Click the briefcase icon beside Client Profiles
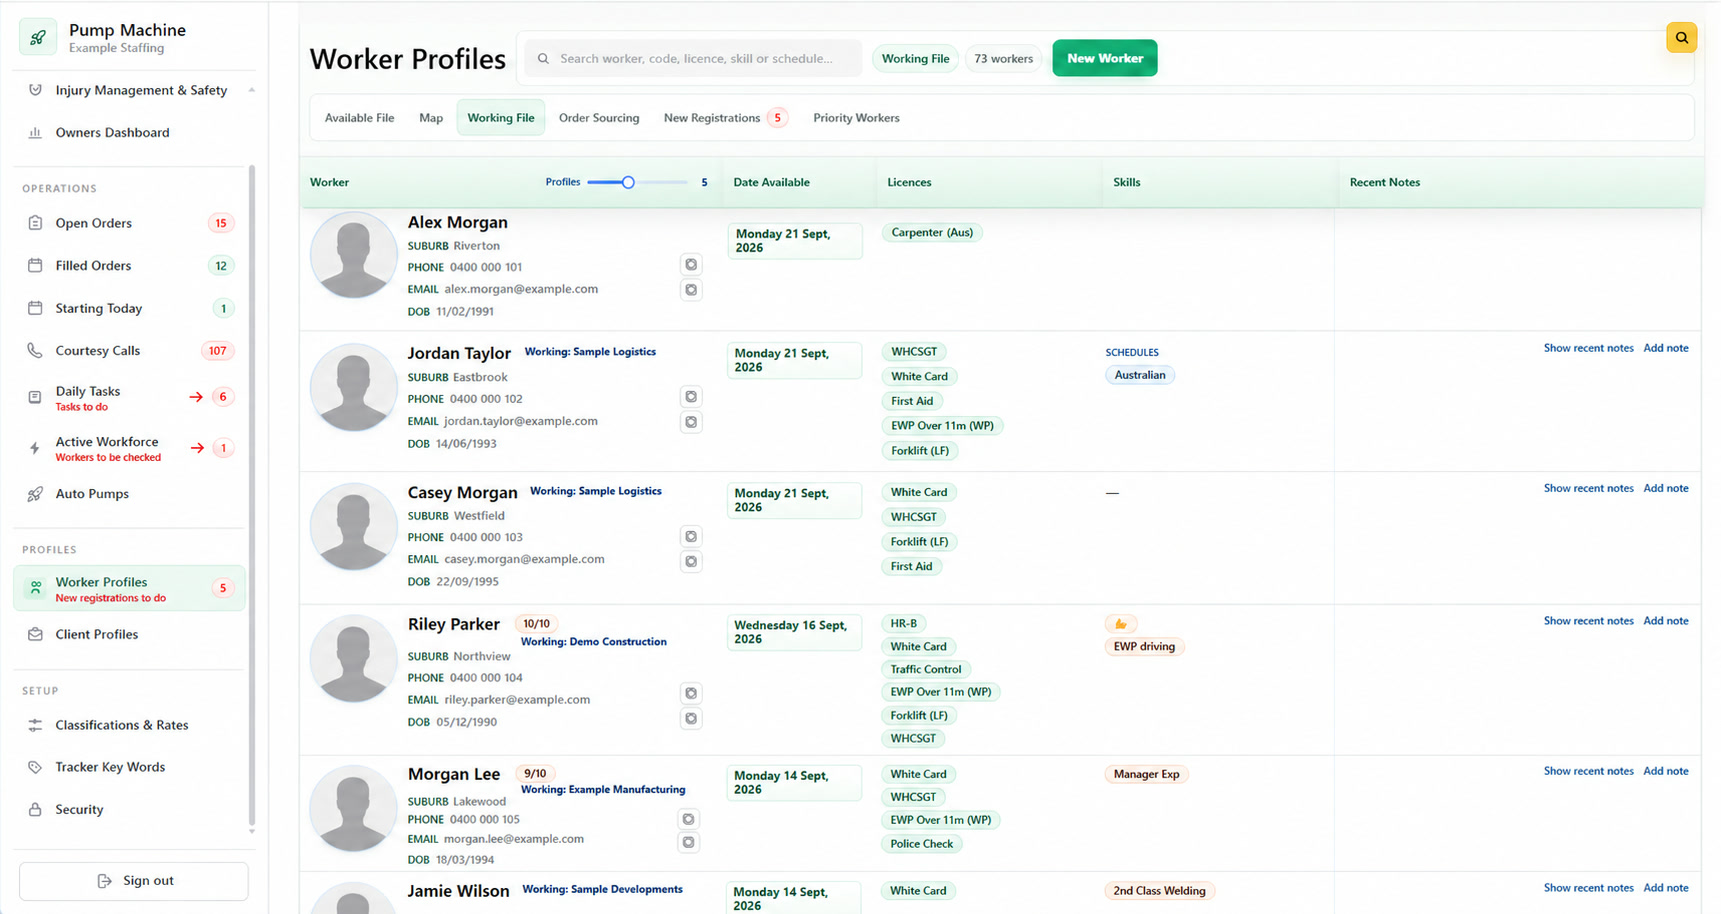 pos(35,634)
